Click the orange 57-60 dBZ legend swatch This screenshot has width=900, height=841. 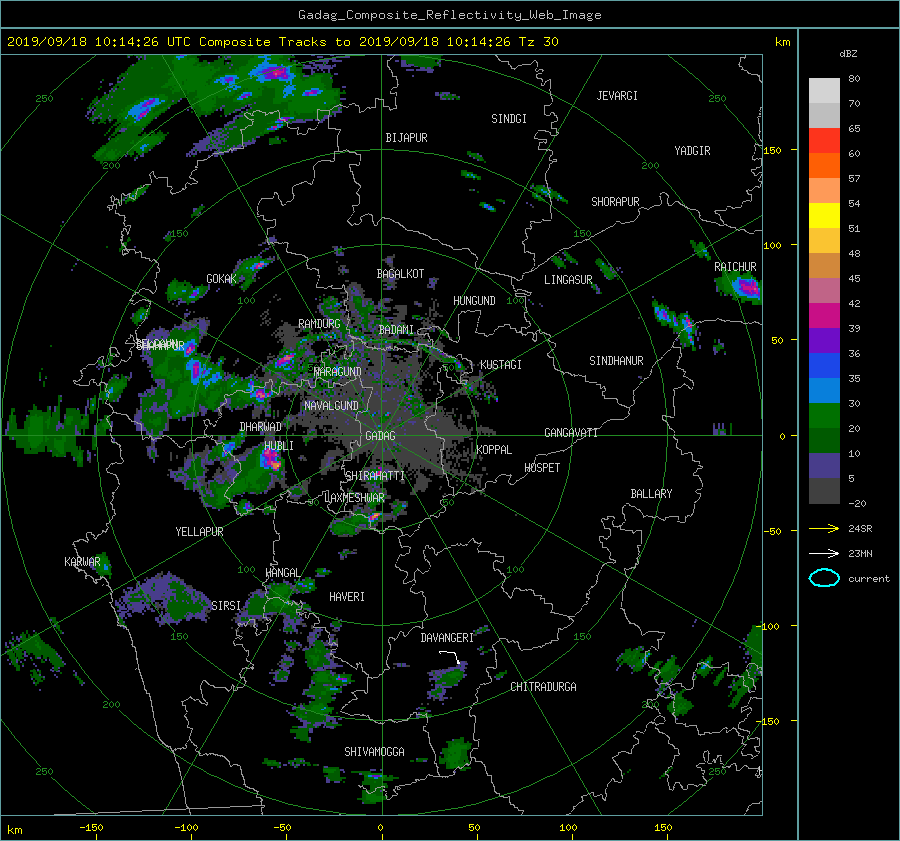pyautogui.click(x=824, y=165)
